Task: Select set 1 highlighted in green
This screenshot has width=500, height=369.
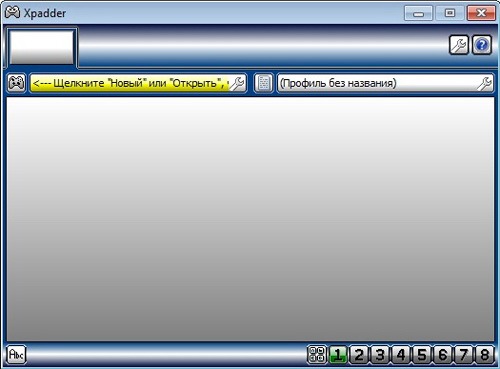Action: click(x=338, y=354)
